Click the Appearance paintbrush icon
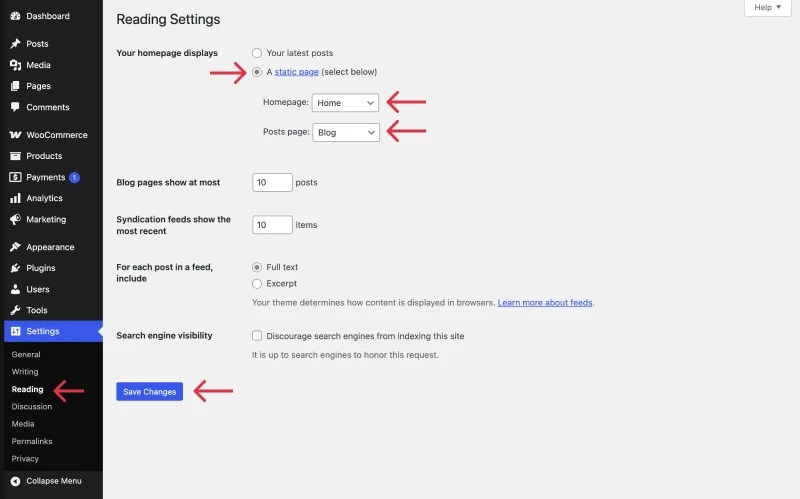Image resolution: width=800 pixels, height=499 pixels. (15, 247)
